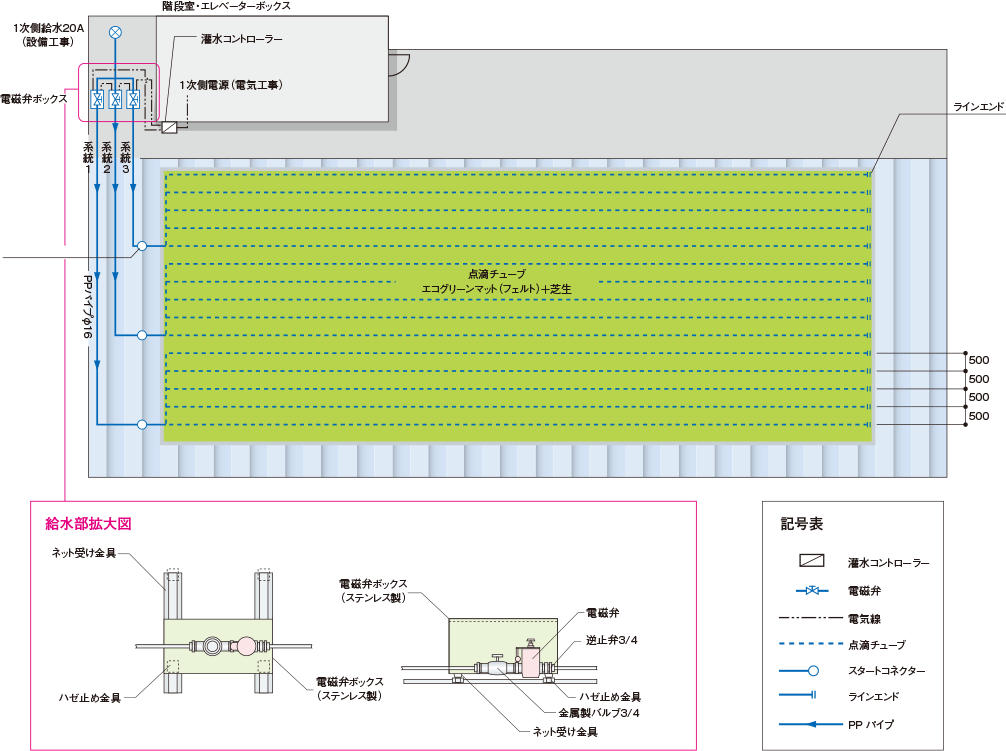Click the 電磁弁ボックス(ステンレス製) label above side-view detail
The image size is (1006, 751).
[x=373, y=590]
